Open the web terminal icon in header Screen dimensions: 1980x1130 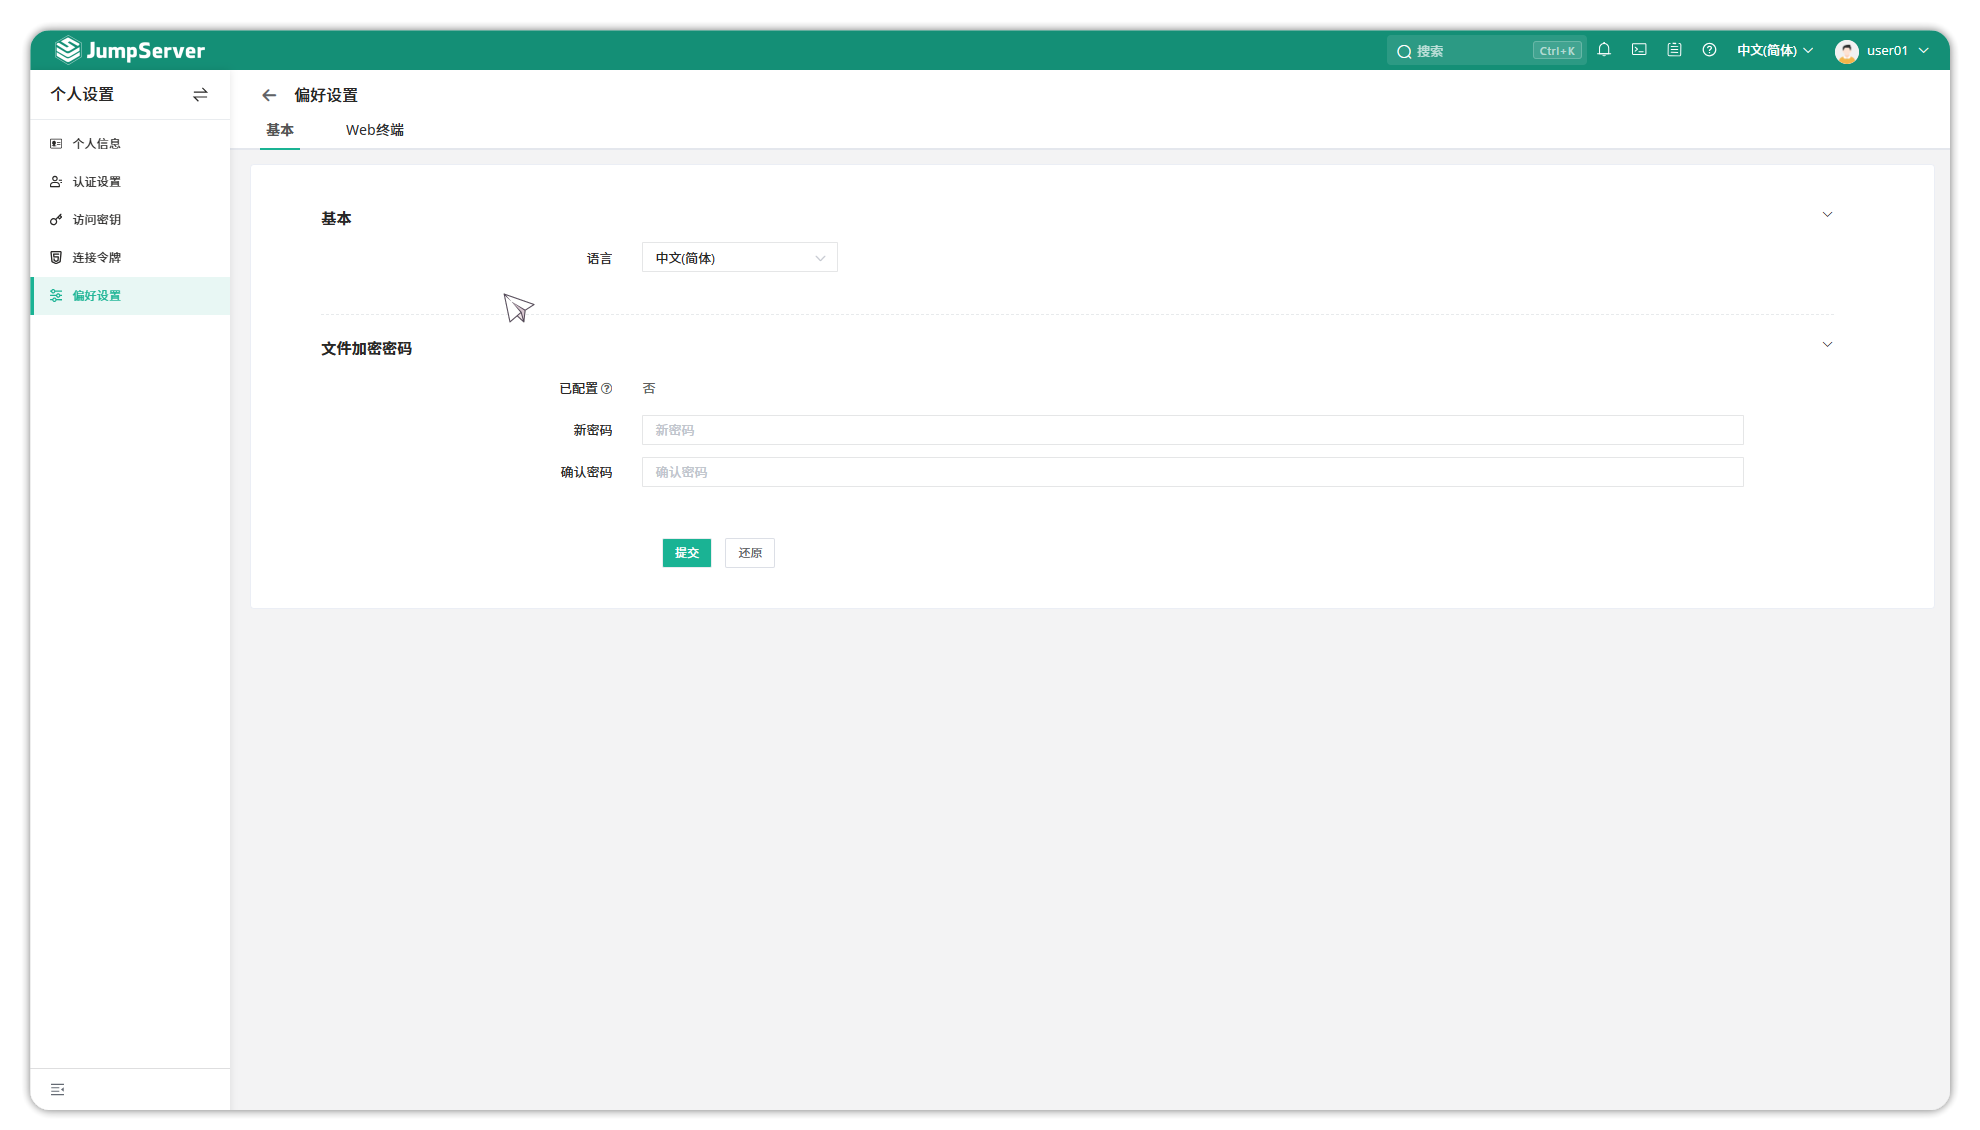coord(1639,50)
